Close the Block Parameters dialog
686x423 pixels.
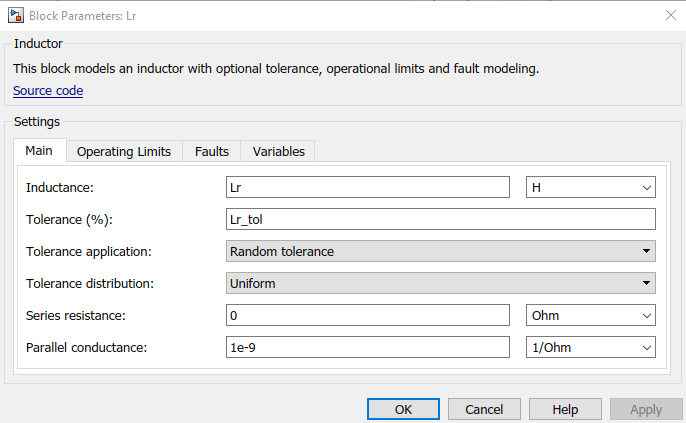point(668,14)
